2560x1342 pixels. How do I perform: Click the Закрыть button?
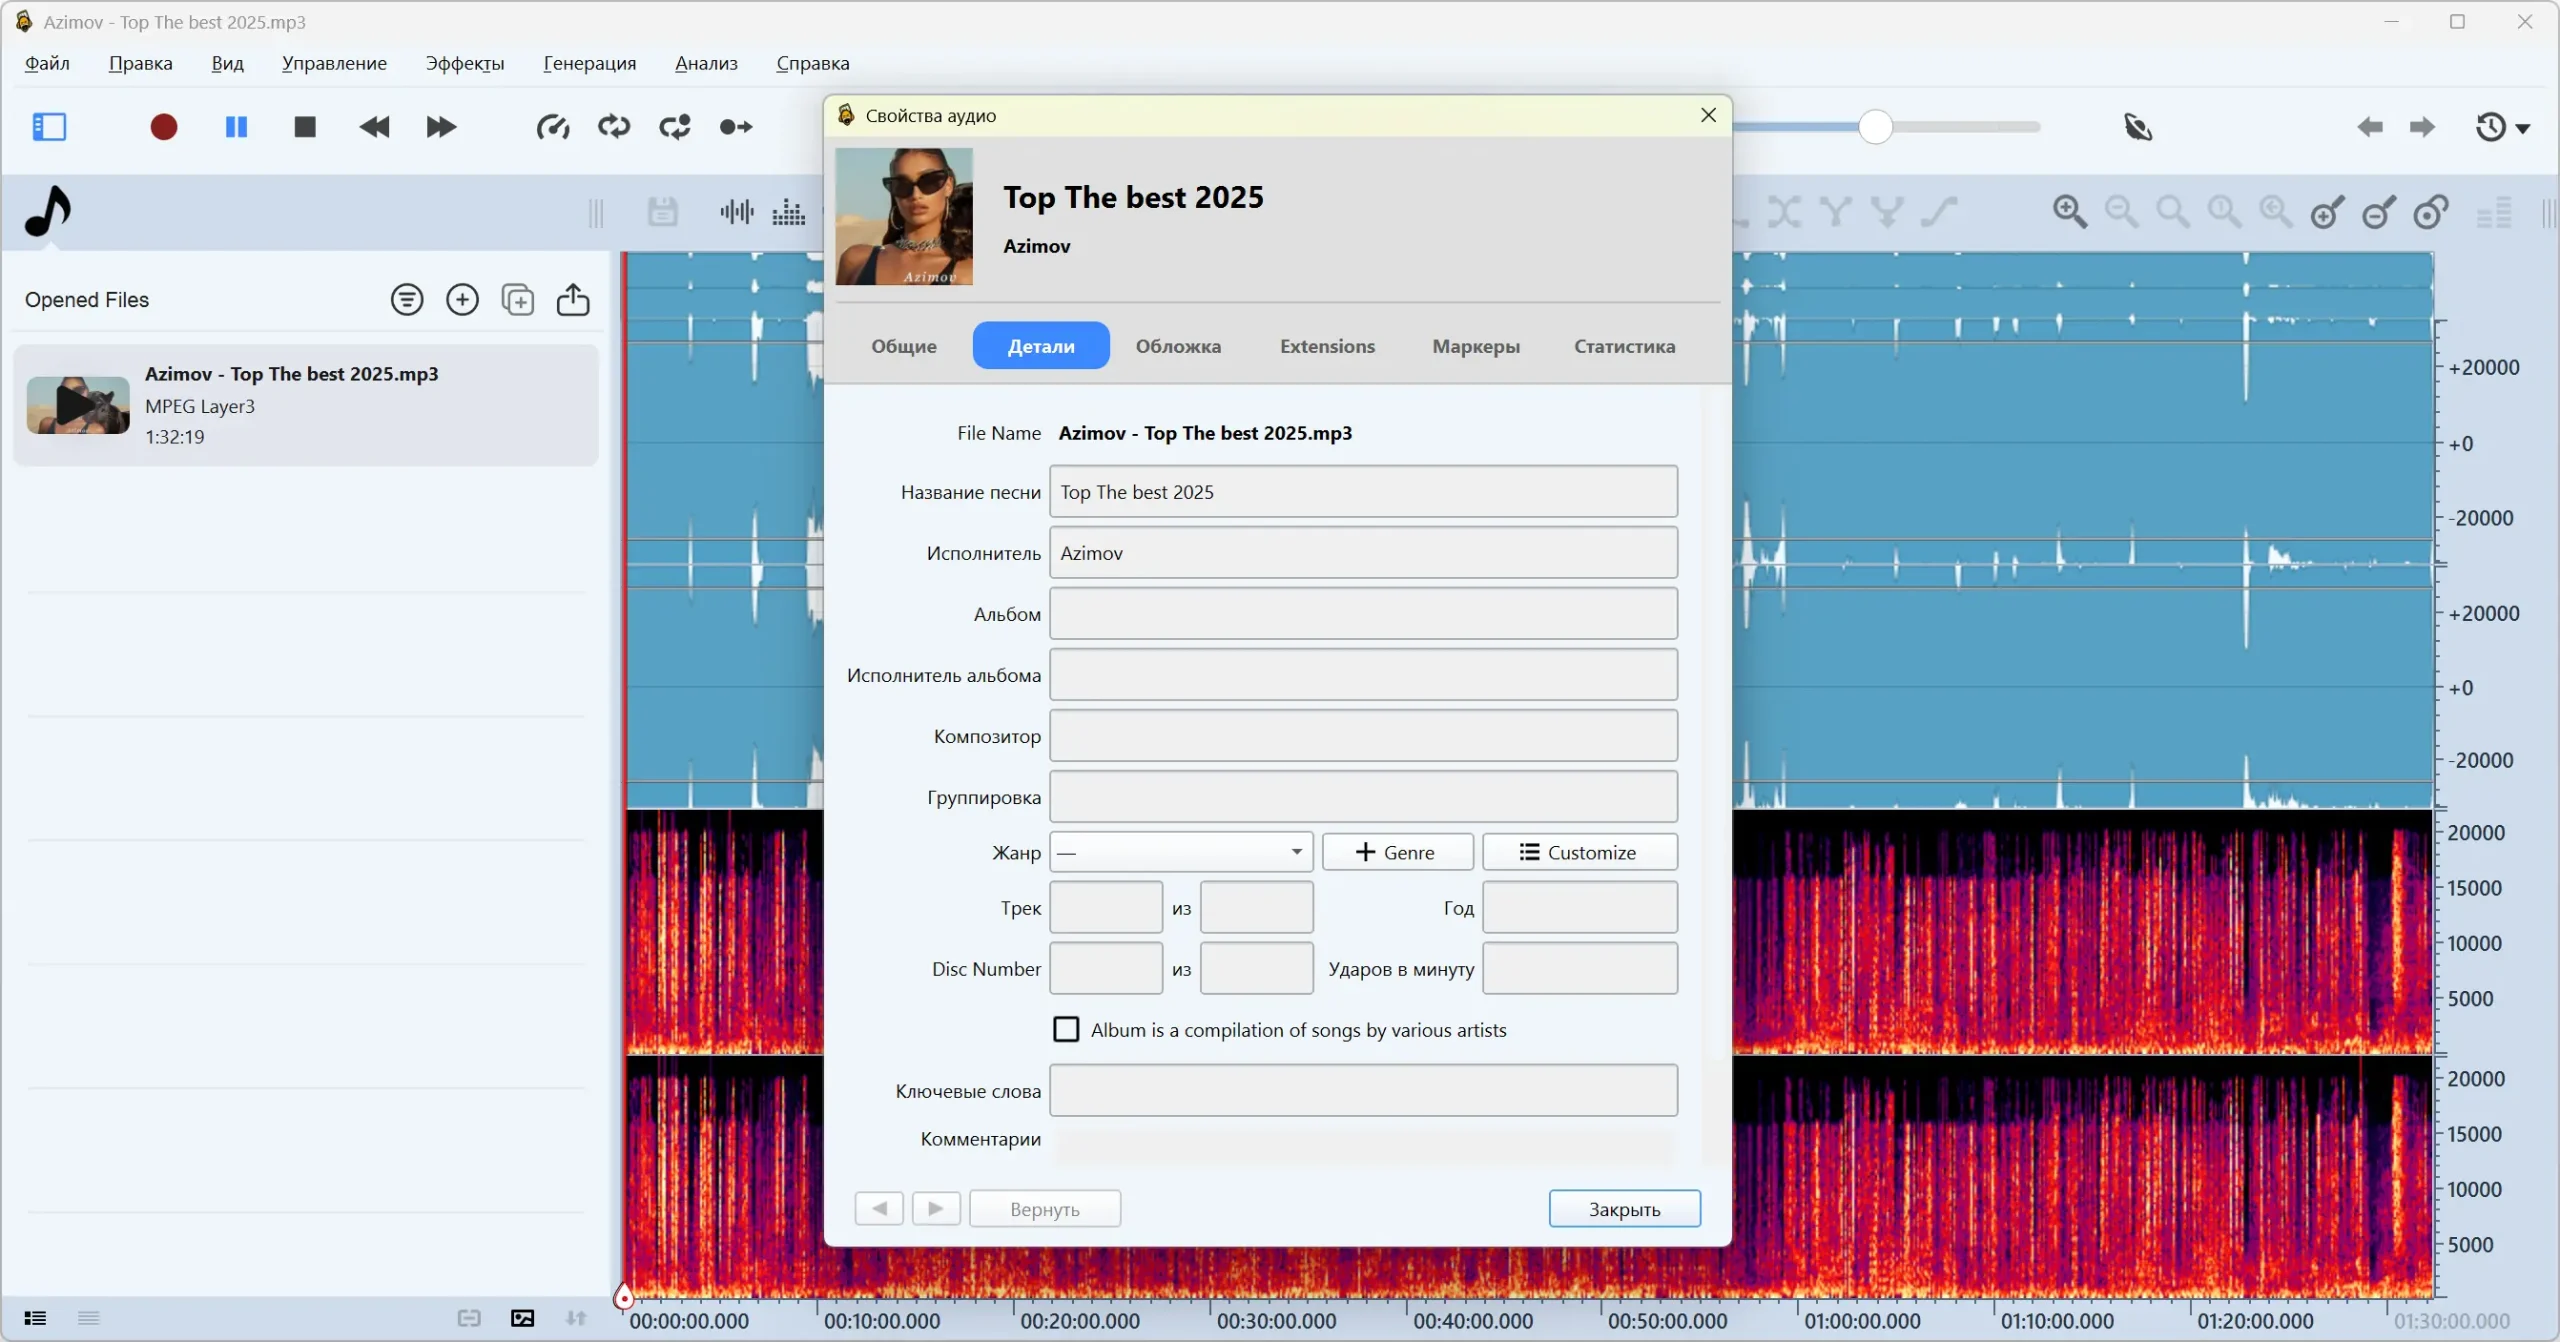tap(1624, 1209)
